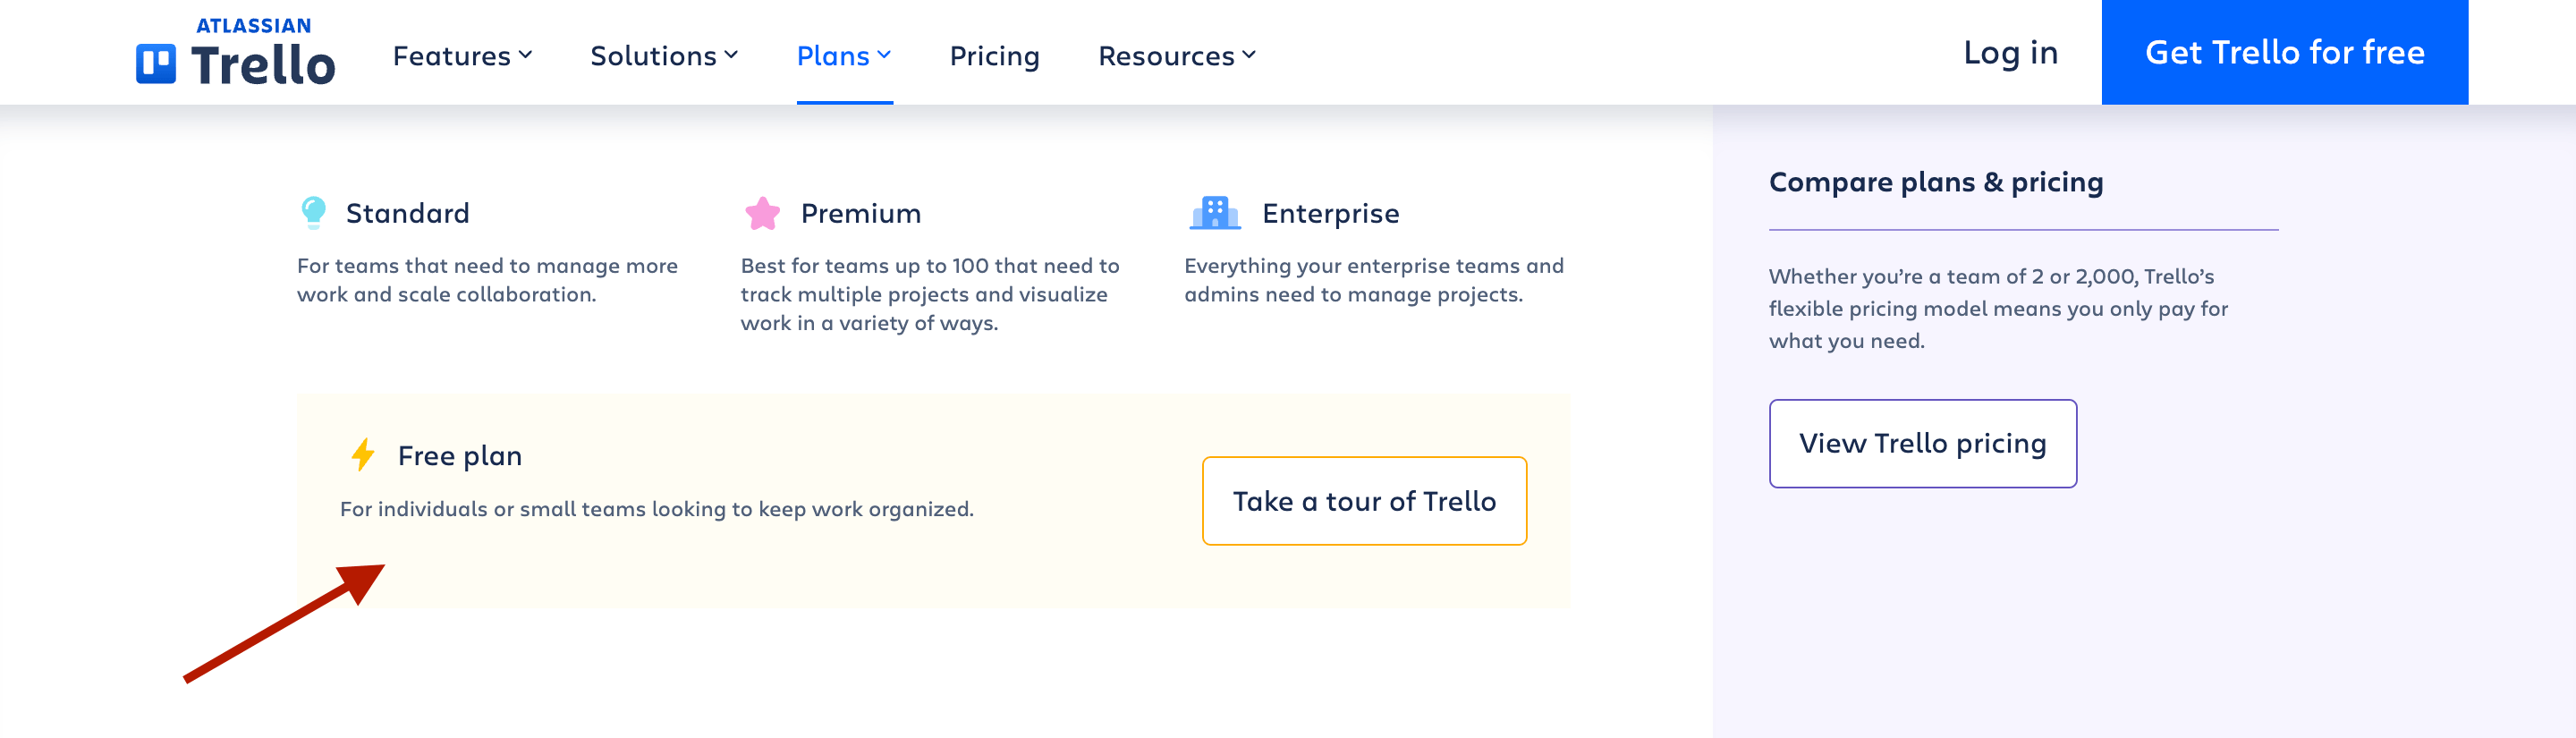This screenshot has width=2576, height=738.
Task: Switch to the Plans menu item
Action: tap(844, 55)
